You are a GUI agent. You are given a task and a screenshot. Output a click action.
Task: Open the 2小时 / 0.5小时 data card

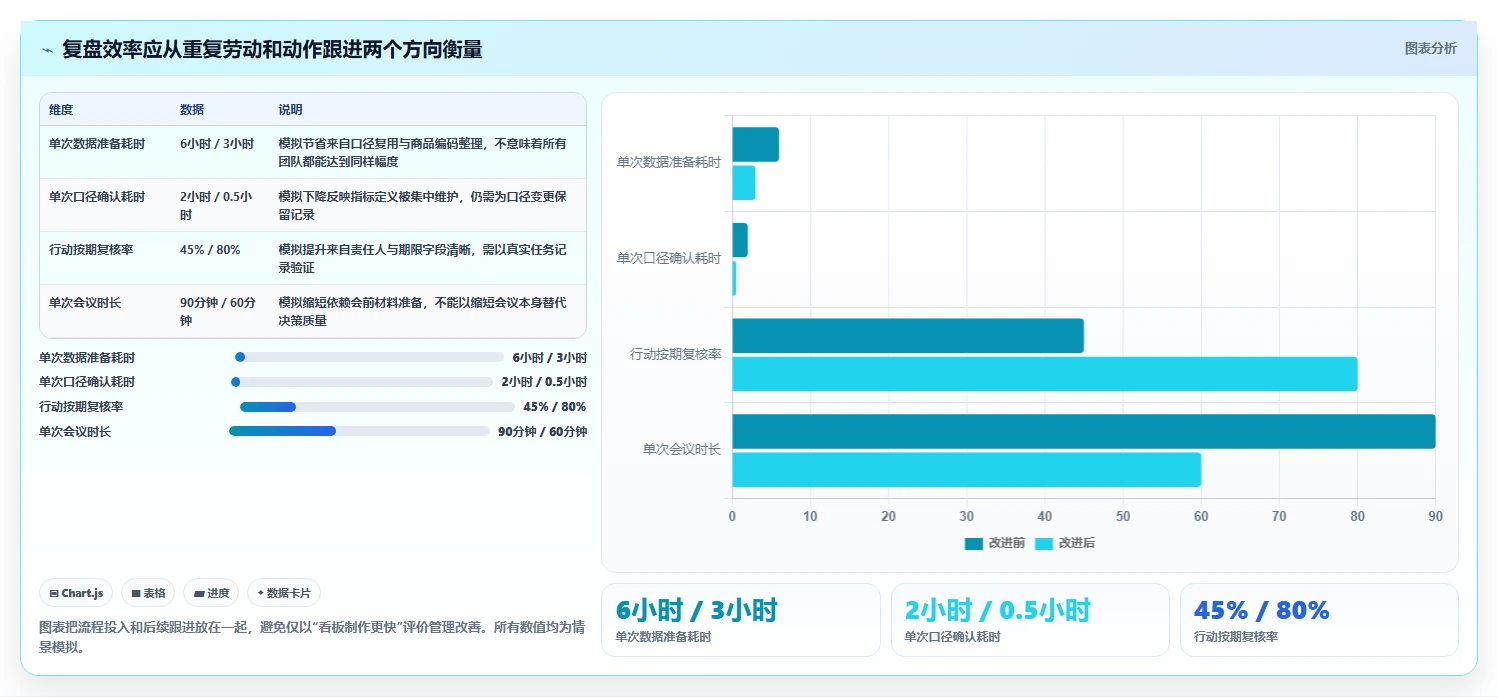coord(1030,620)
